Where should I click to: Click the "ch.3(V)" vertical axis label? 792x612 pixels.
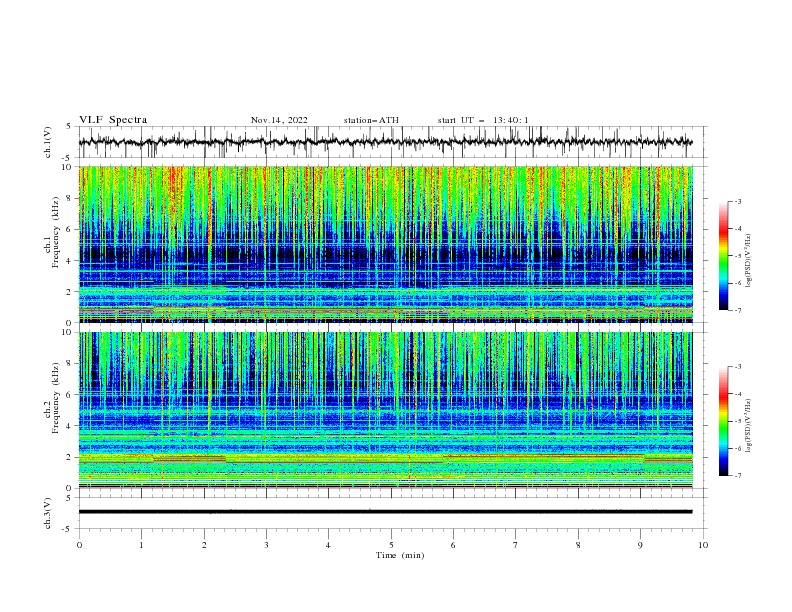48,513
